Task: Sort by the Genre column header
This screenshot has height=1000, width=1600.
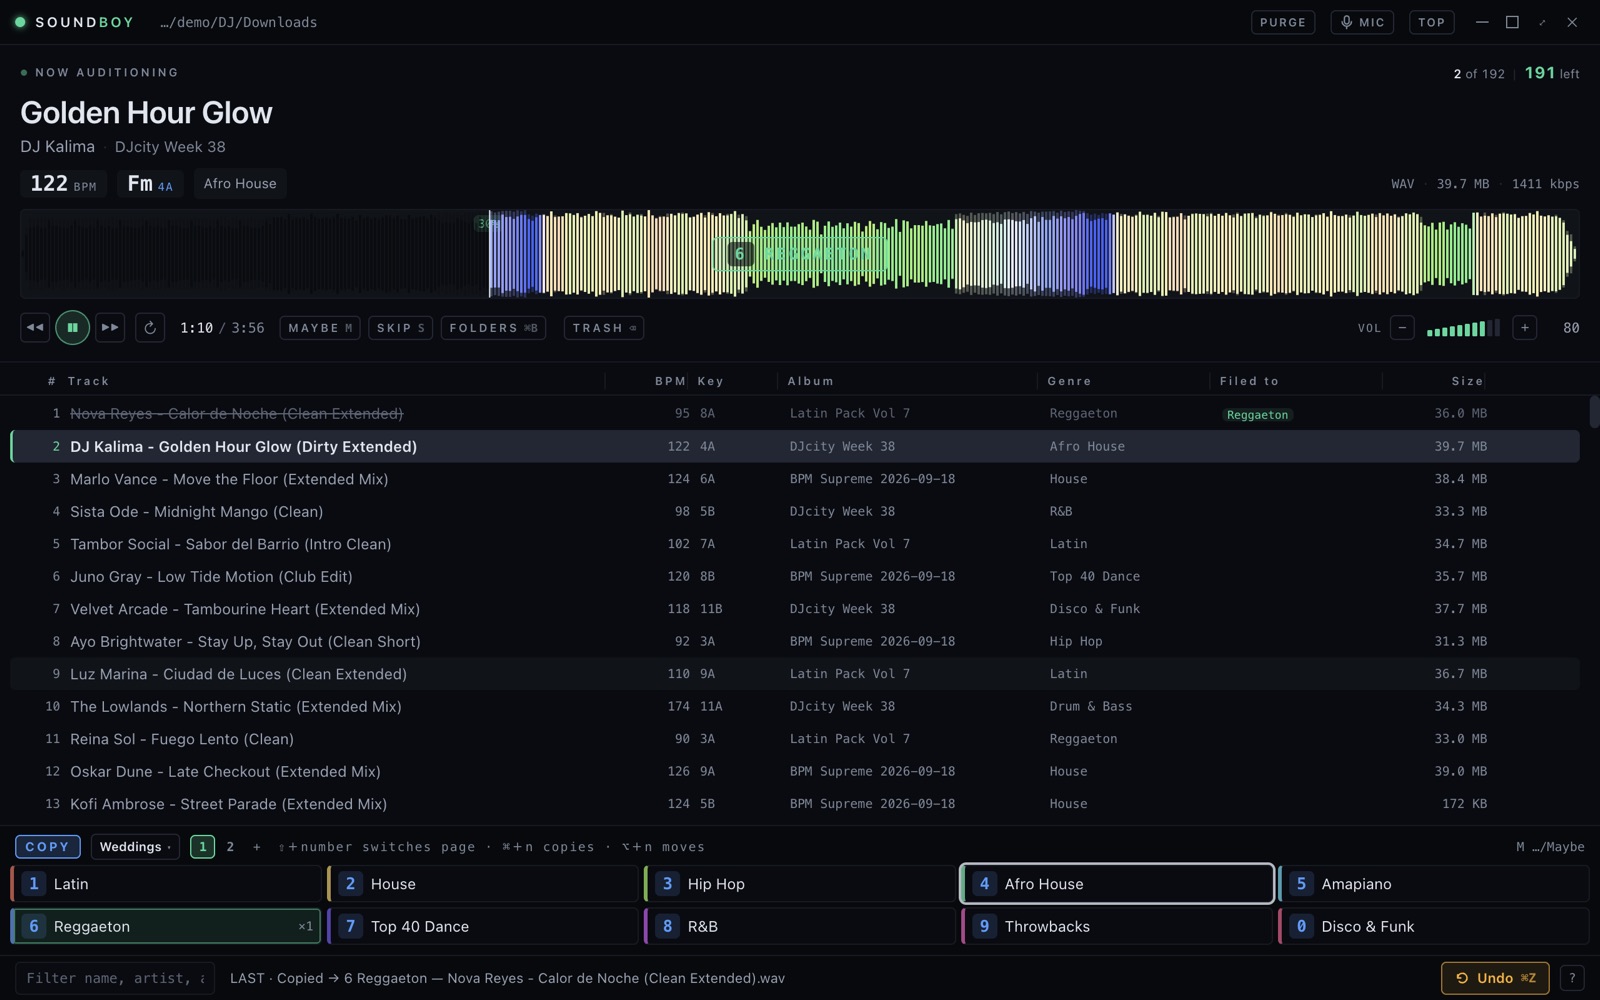Action: click(x=1069, y=381)
